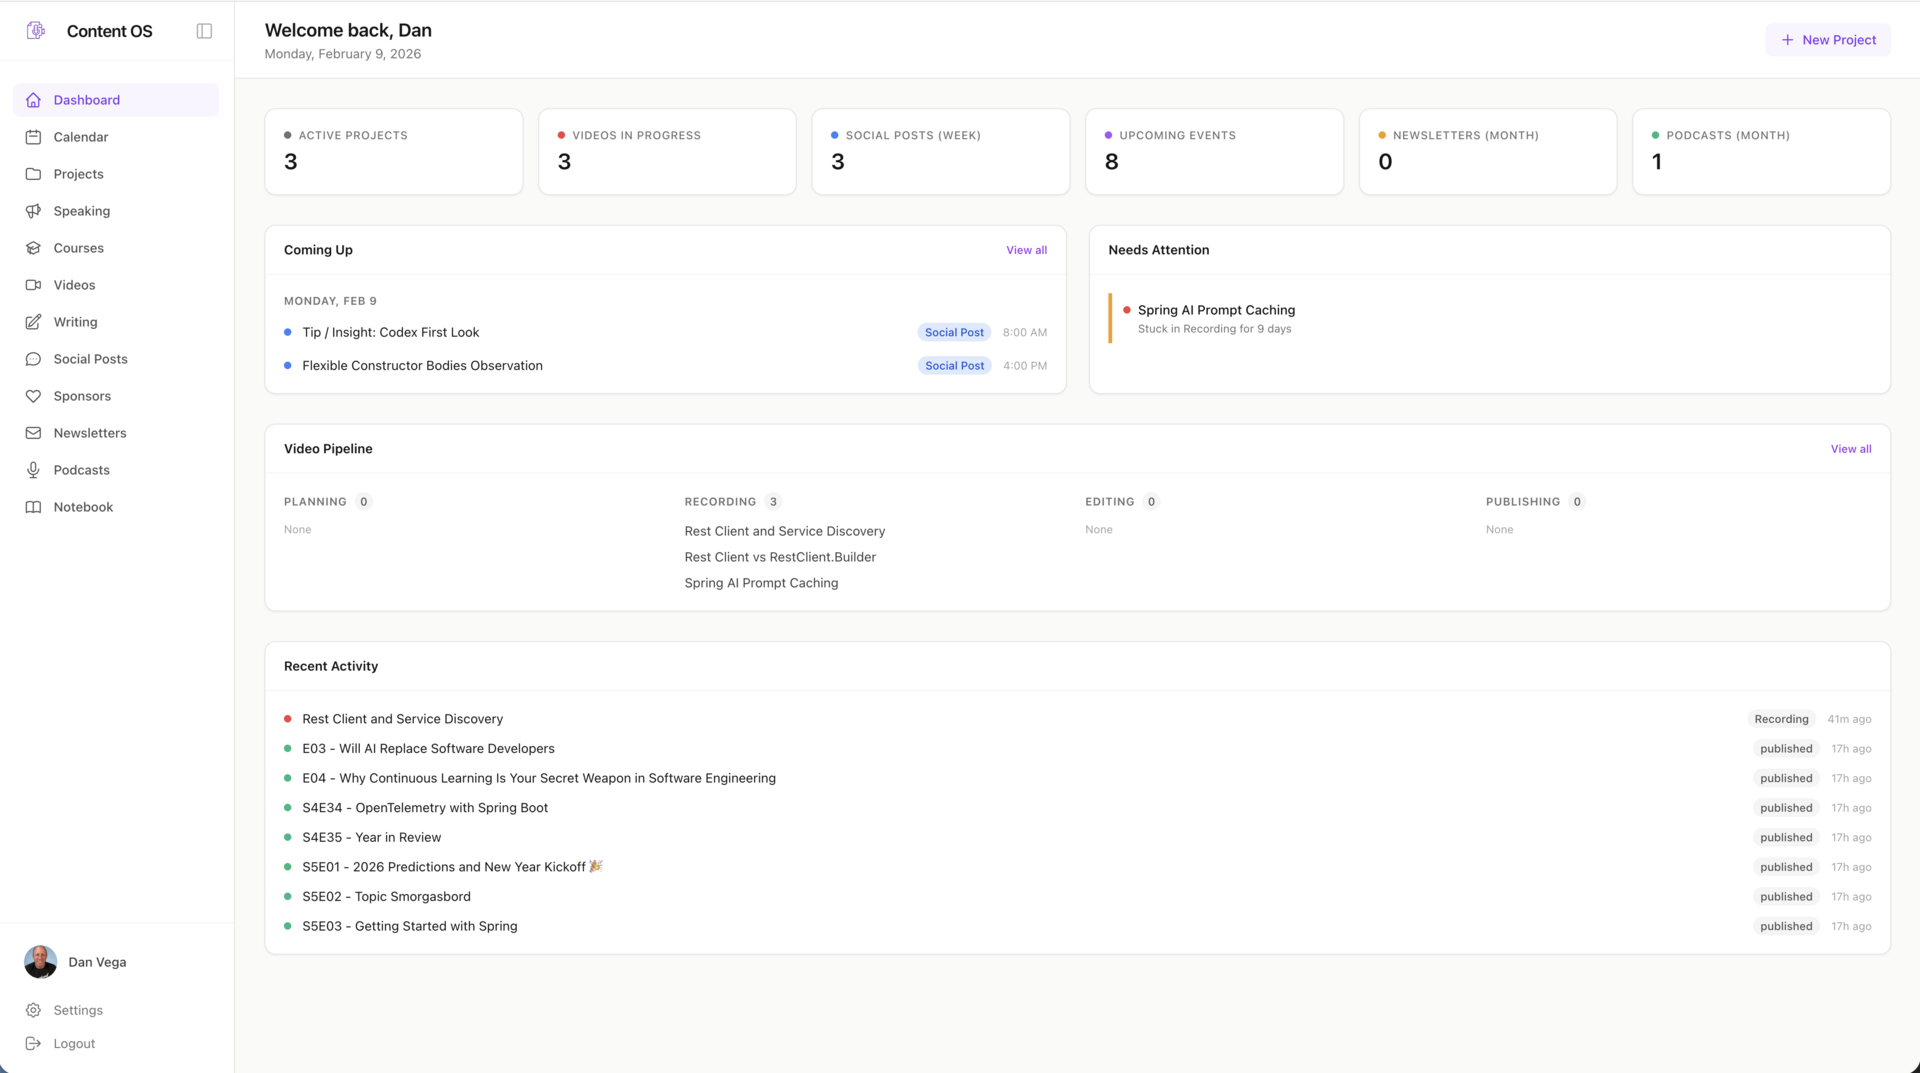
Task: Click the Notebook book icon
Action: 33,507
